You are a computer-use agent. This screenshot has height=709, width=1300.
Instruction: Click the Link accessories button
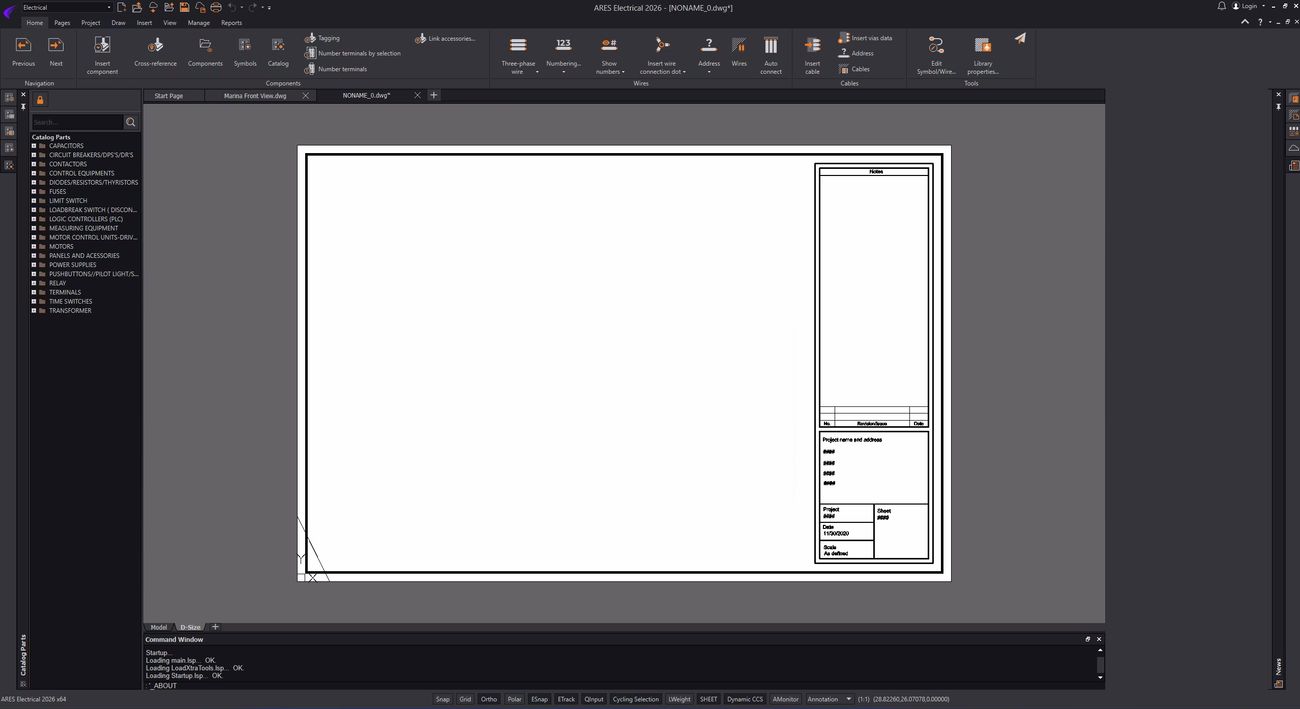[x=451, y=39]
